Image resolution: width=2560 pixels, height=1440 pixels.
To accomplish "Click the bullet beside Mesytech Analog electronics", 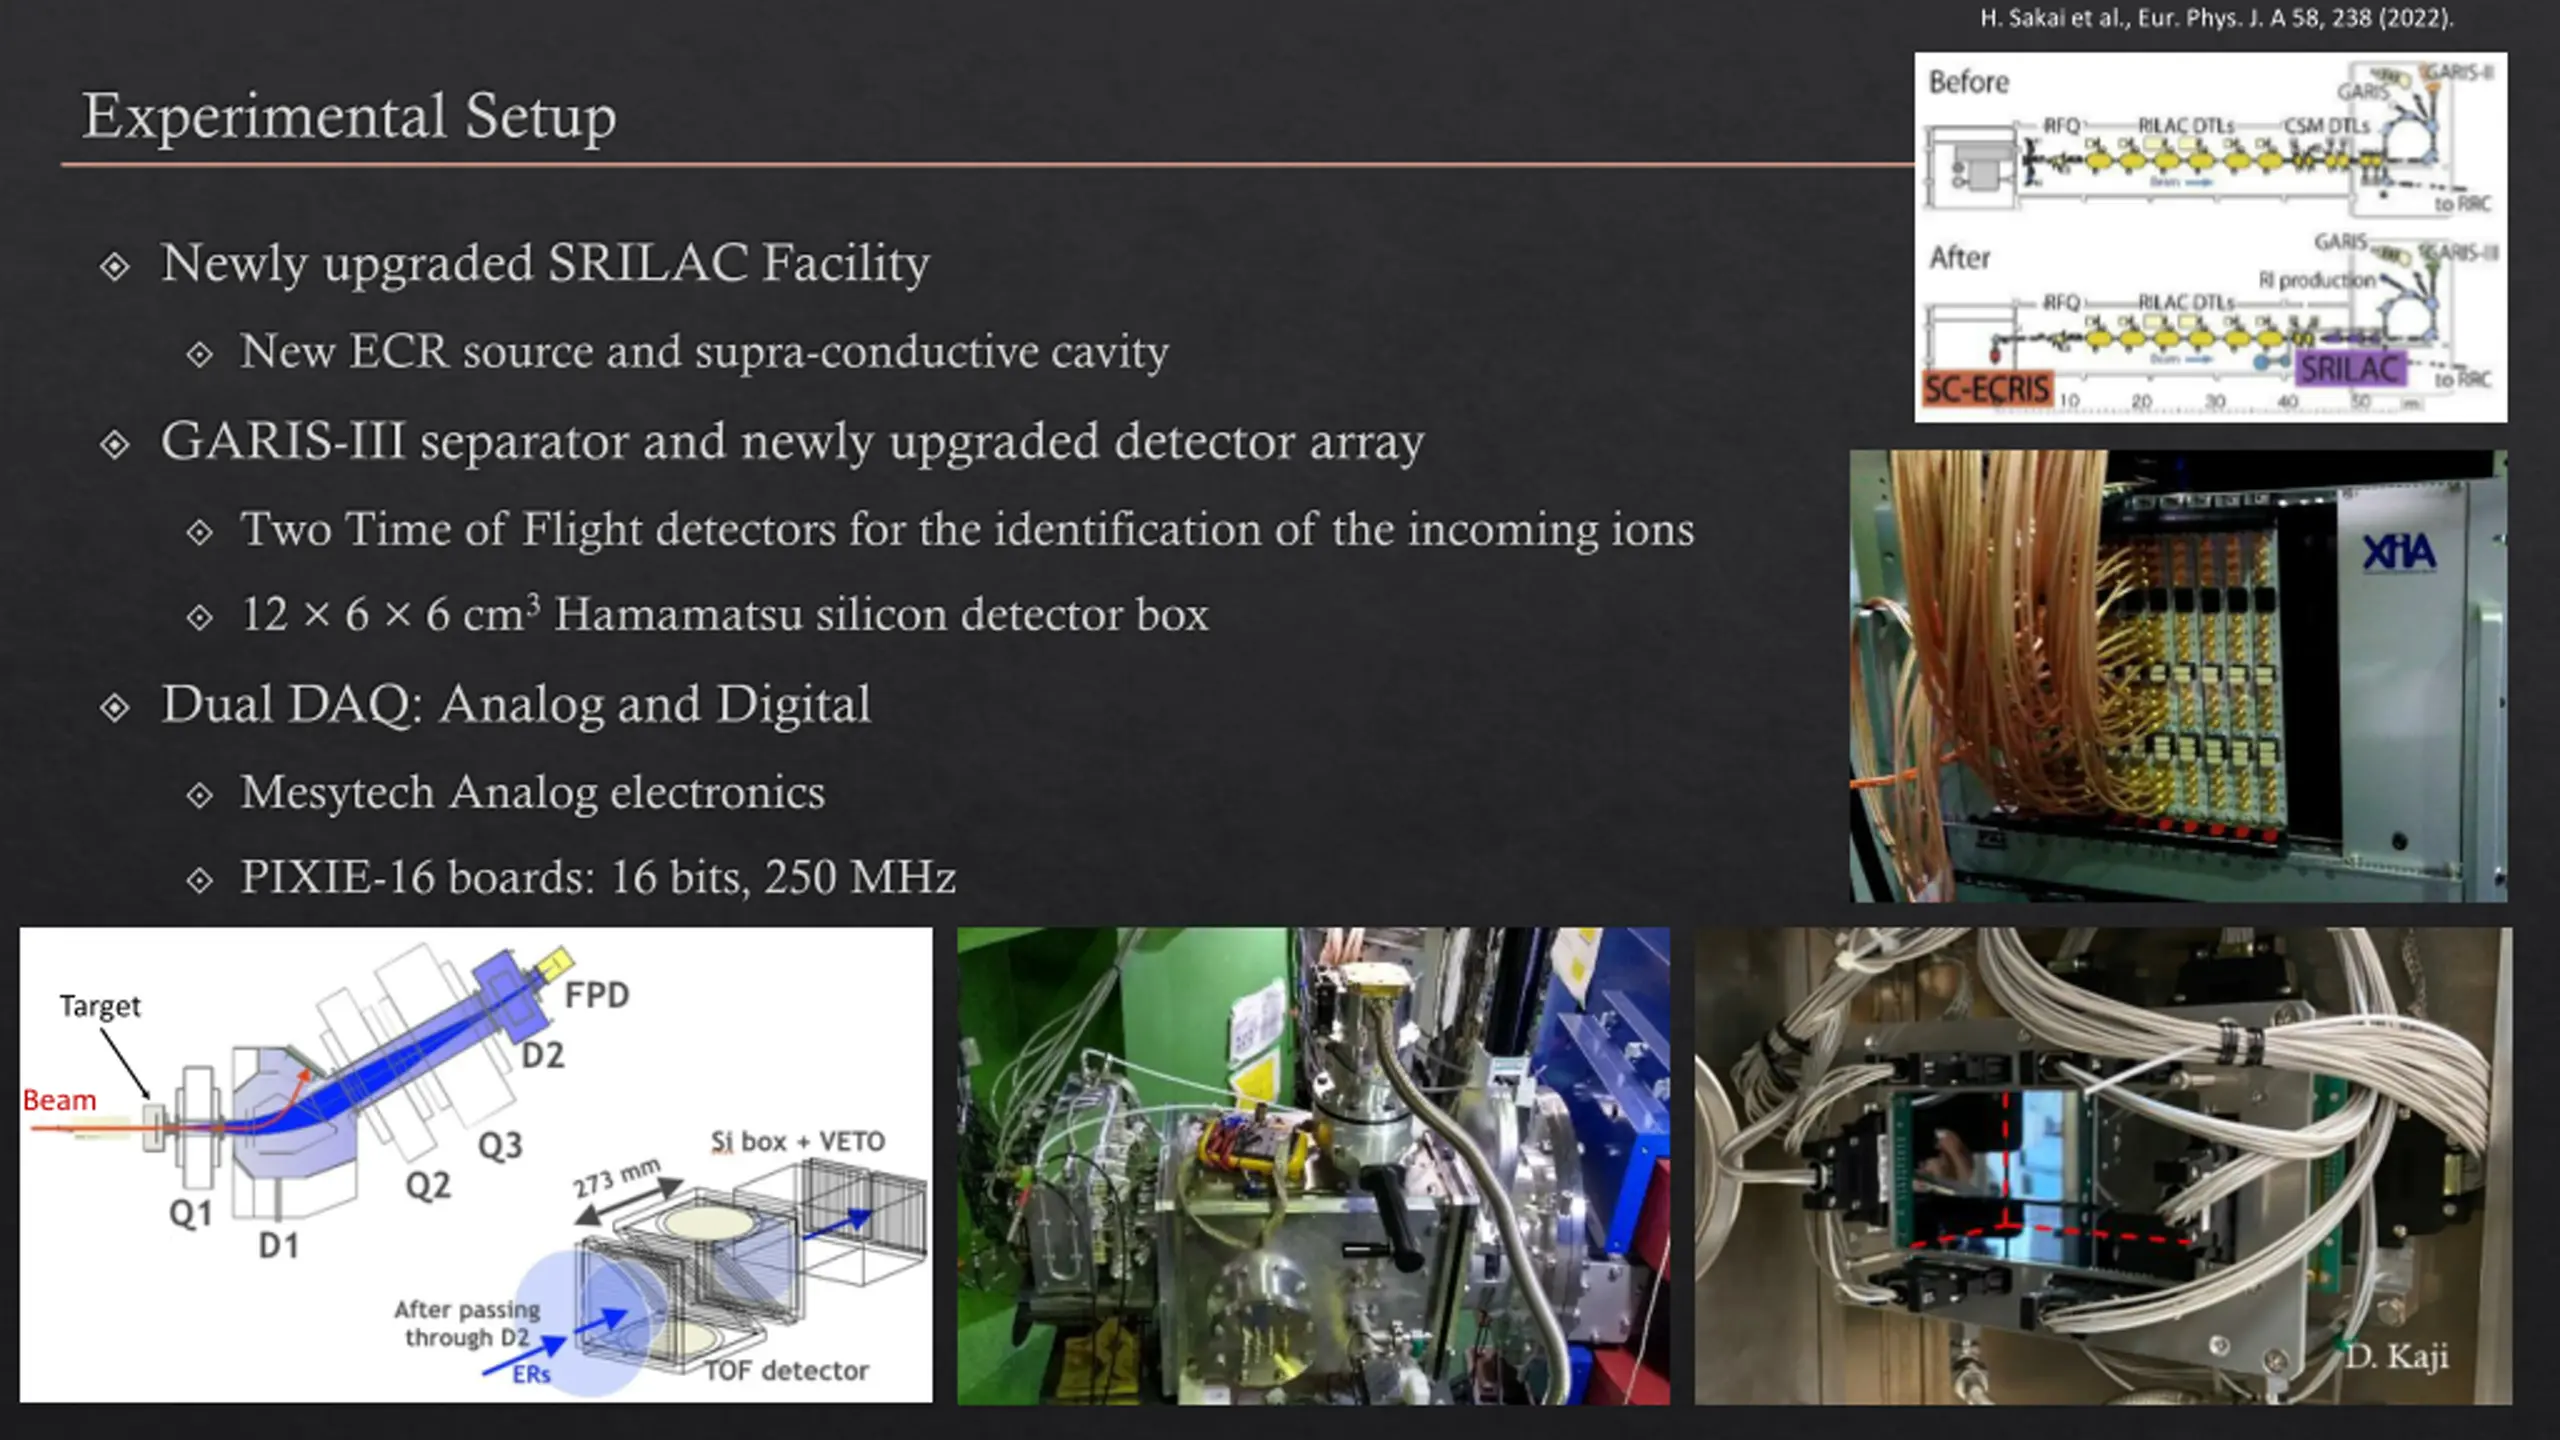I will [200, 795].
